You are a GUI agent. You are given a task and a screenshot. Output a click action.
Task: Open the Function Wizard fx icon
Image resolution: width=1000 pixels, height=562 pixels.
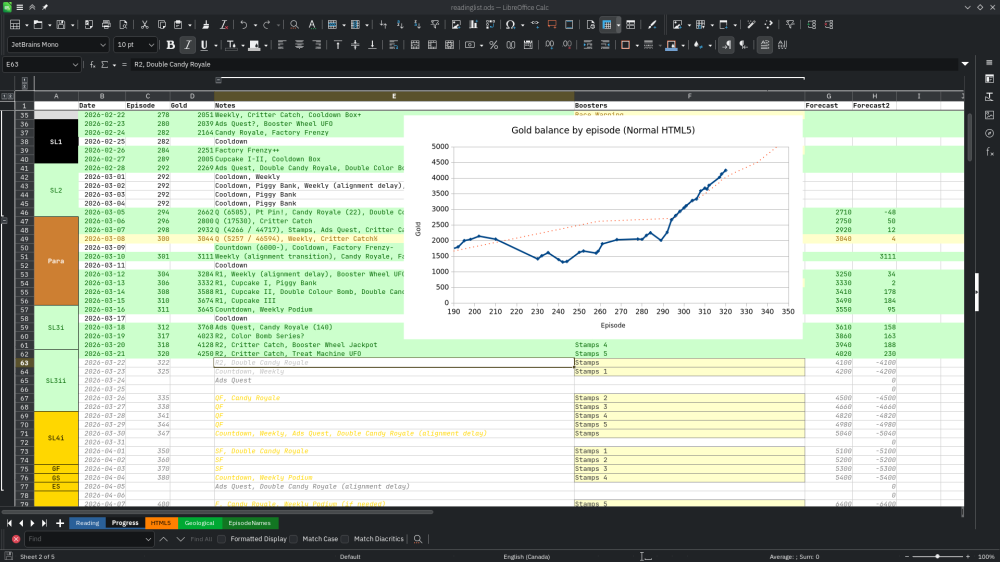(92, 64)
